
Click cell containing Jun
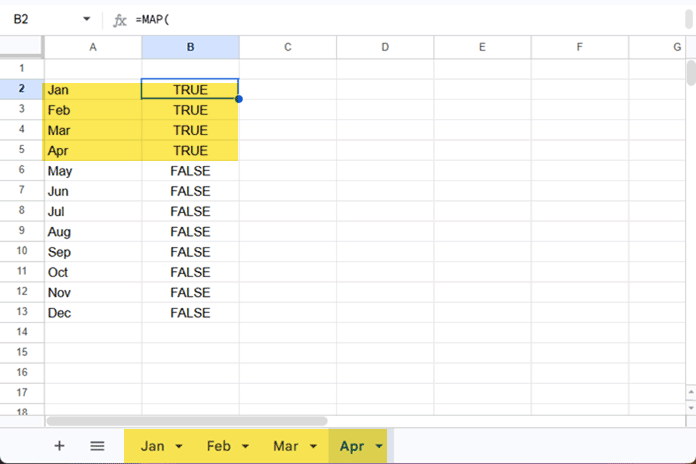[93, 191]
